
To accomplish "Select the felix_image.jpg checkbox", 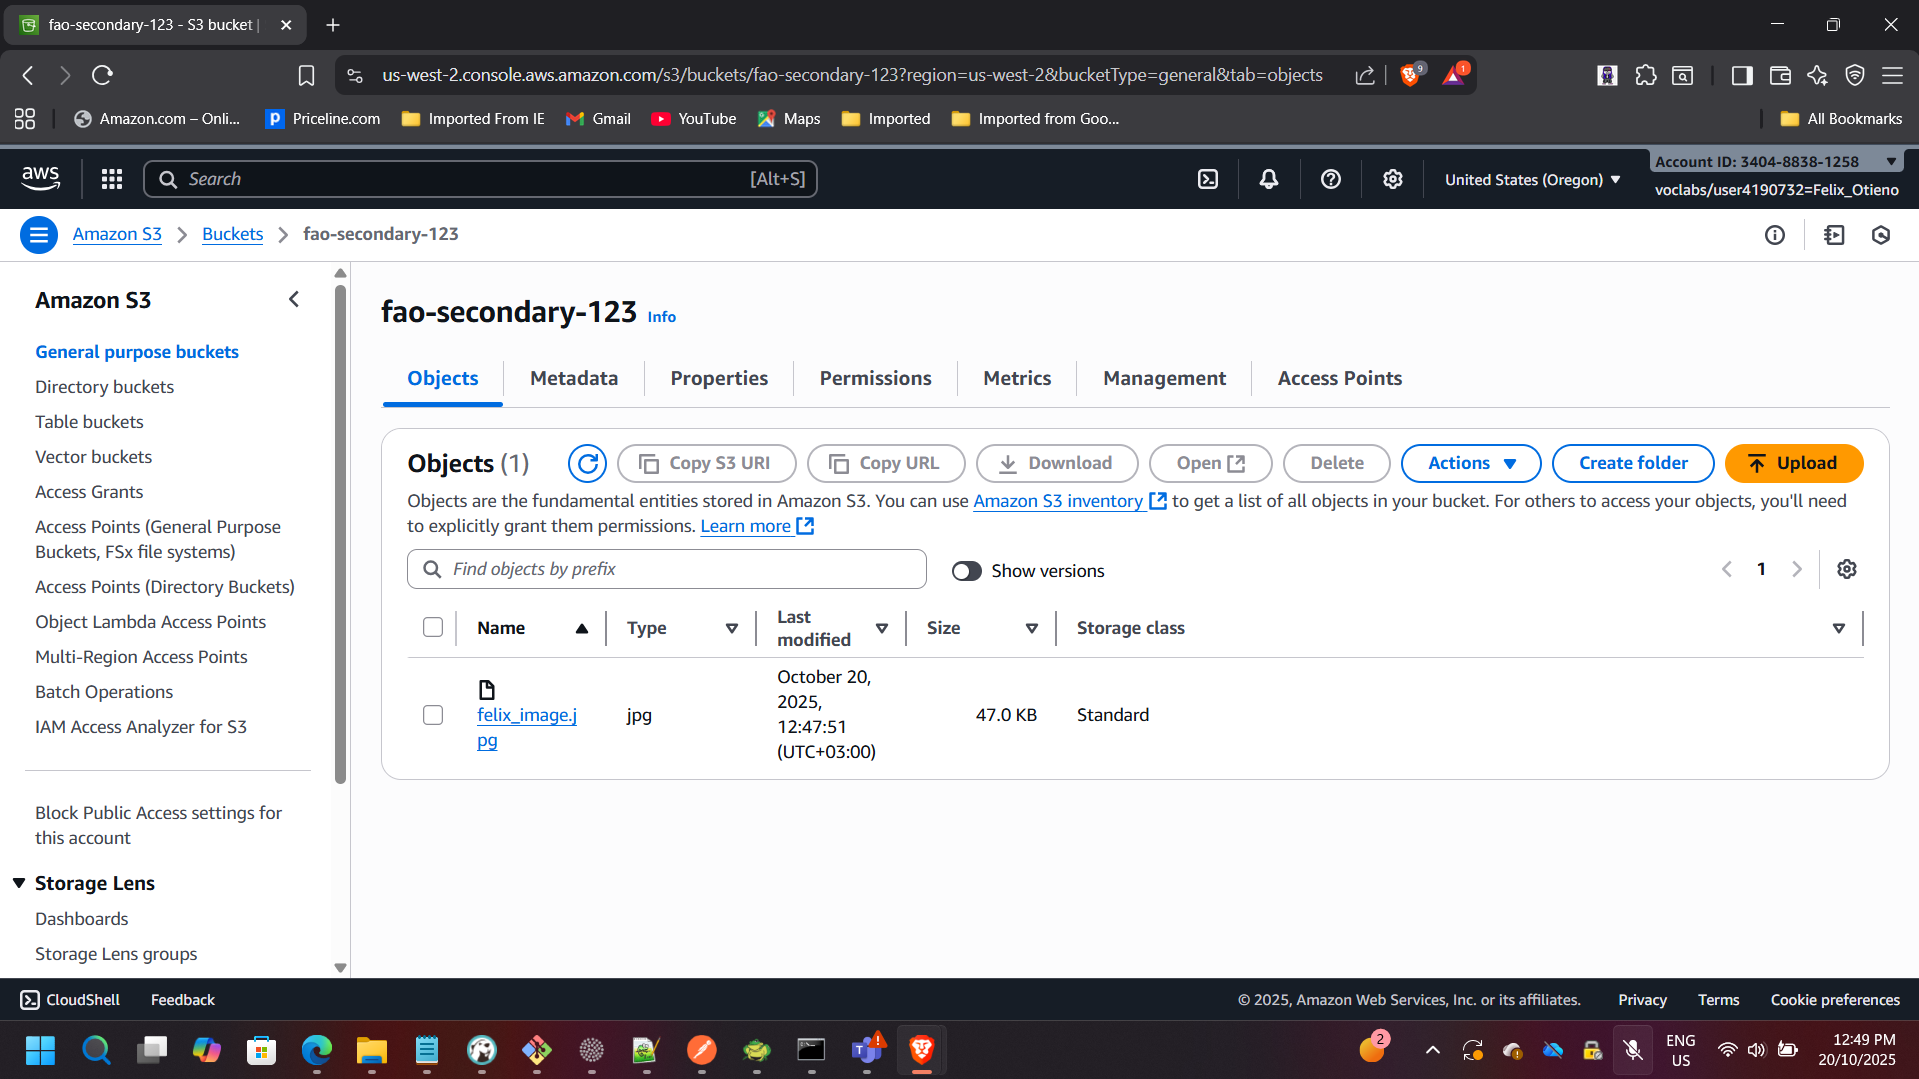I will pyautogui.click(x=433, y=715).
